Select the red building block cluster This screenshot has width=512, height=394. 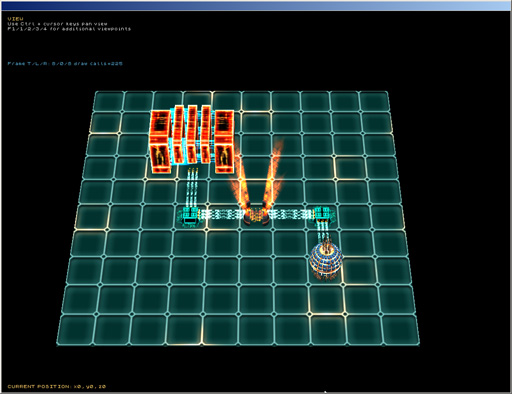(192, 139)
